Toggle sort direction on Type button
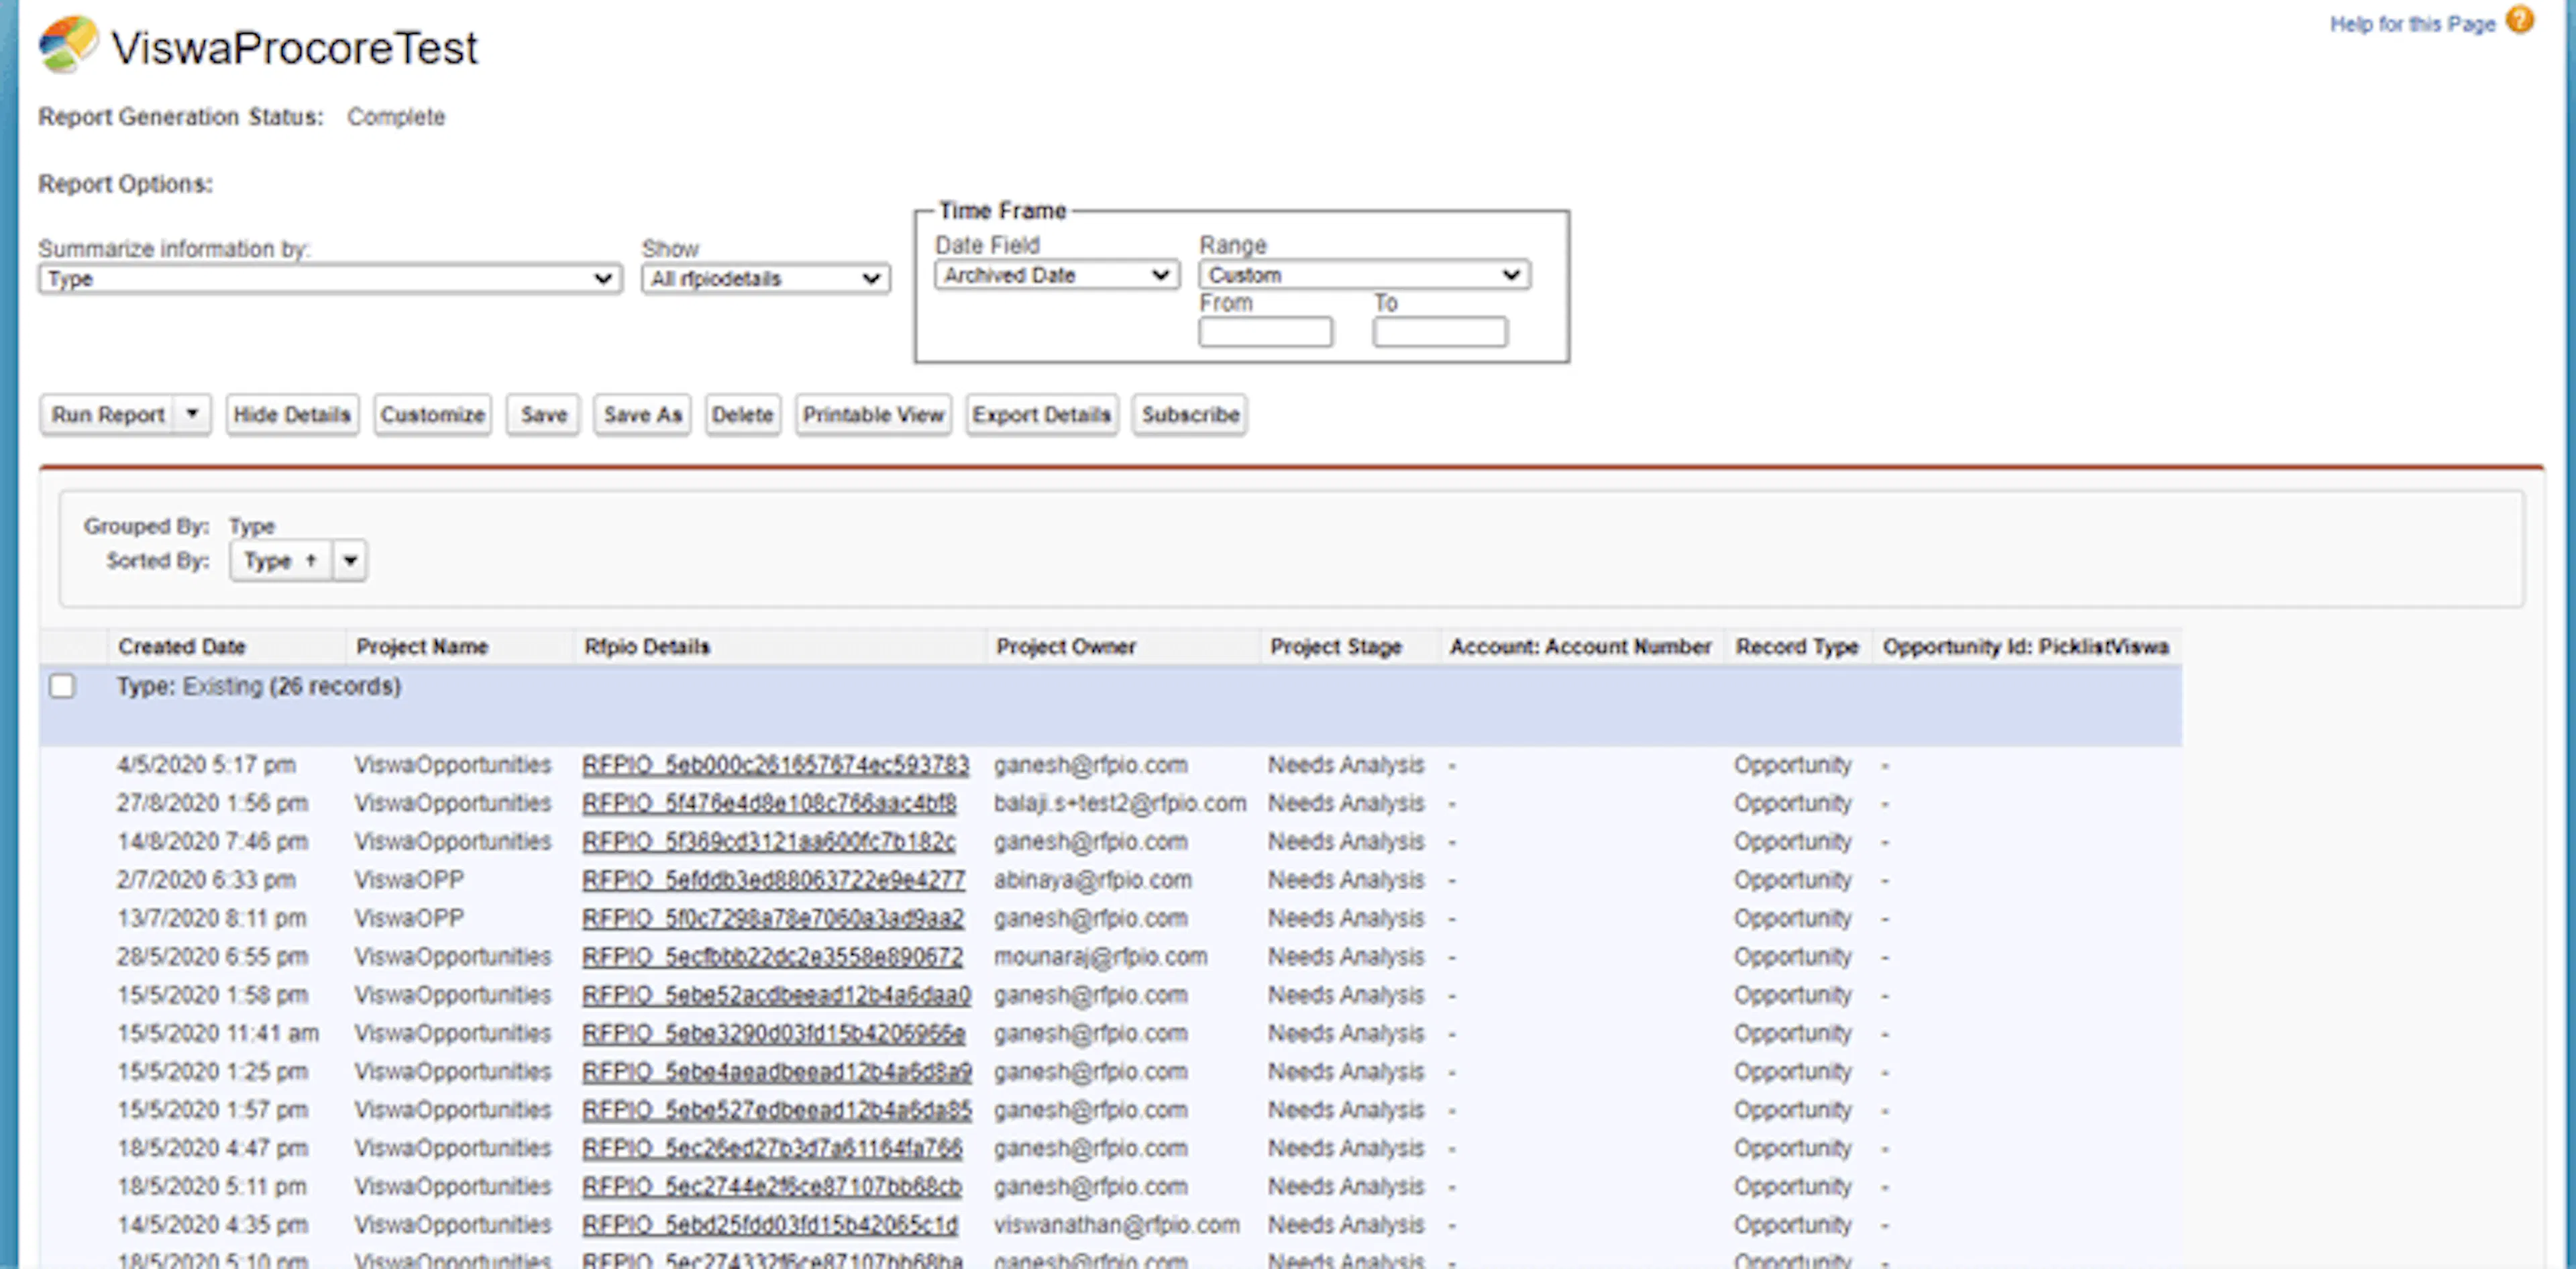This screenshot has height=1269, width=2576. point(280,561)
